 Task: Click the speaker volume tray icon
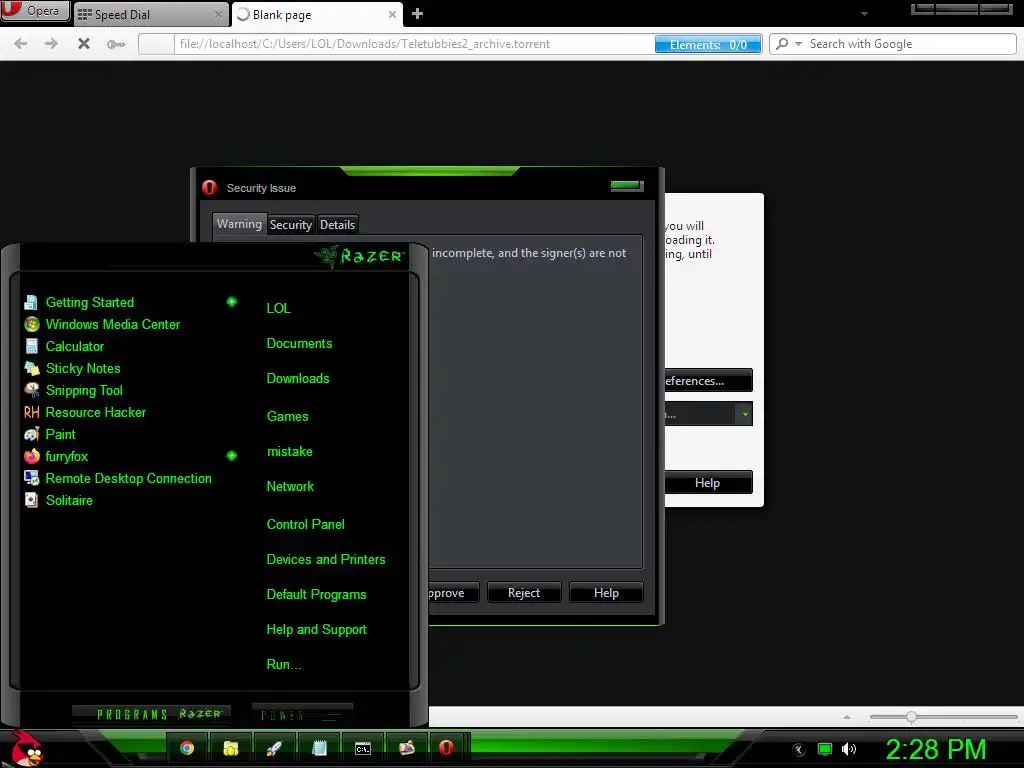click(x=849, y=749)
